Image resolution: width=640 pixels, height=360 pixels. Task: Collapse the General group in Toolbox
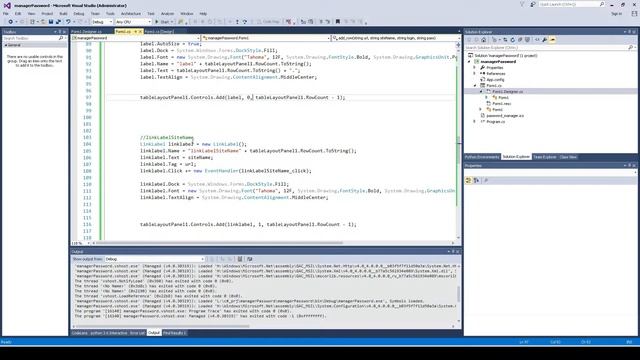(6, 45)
